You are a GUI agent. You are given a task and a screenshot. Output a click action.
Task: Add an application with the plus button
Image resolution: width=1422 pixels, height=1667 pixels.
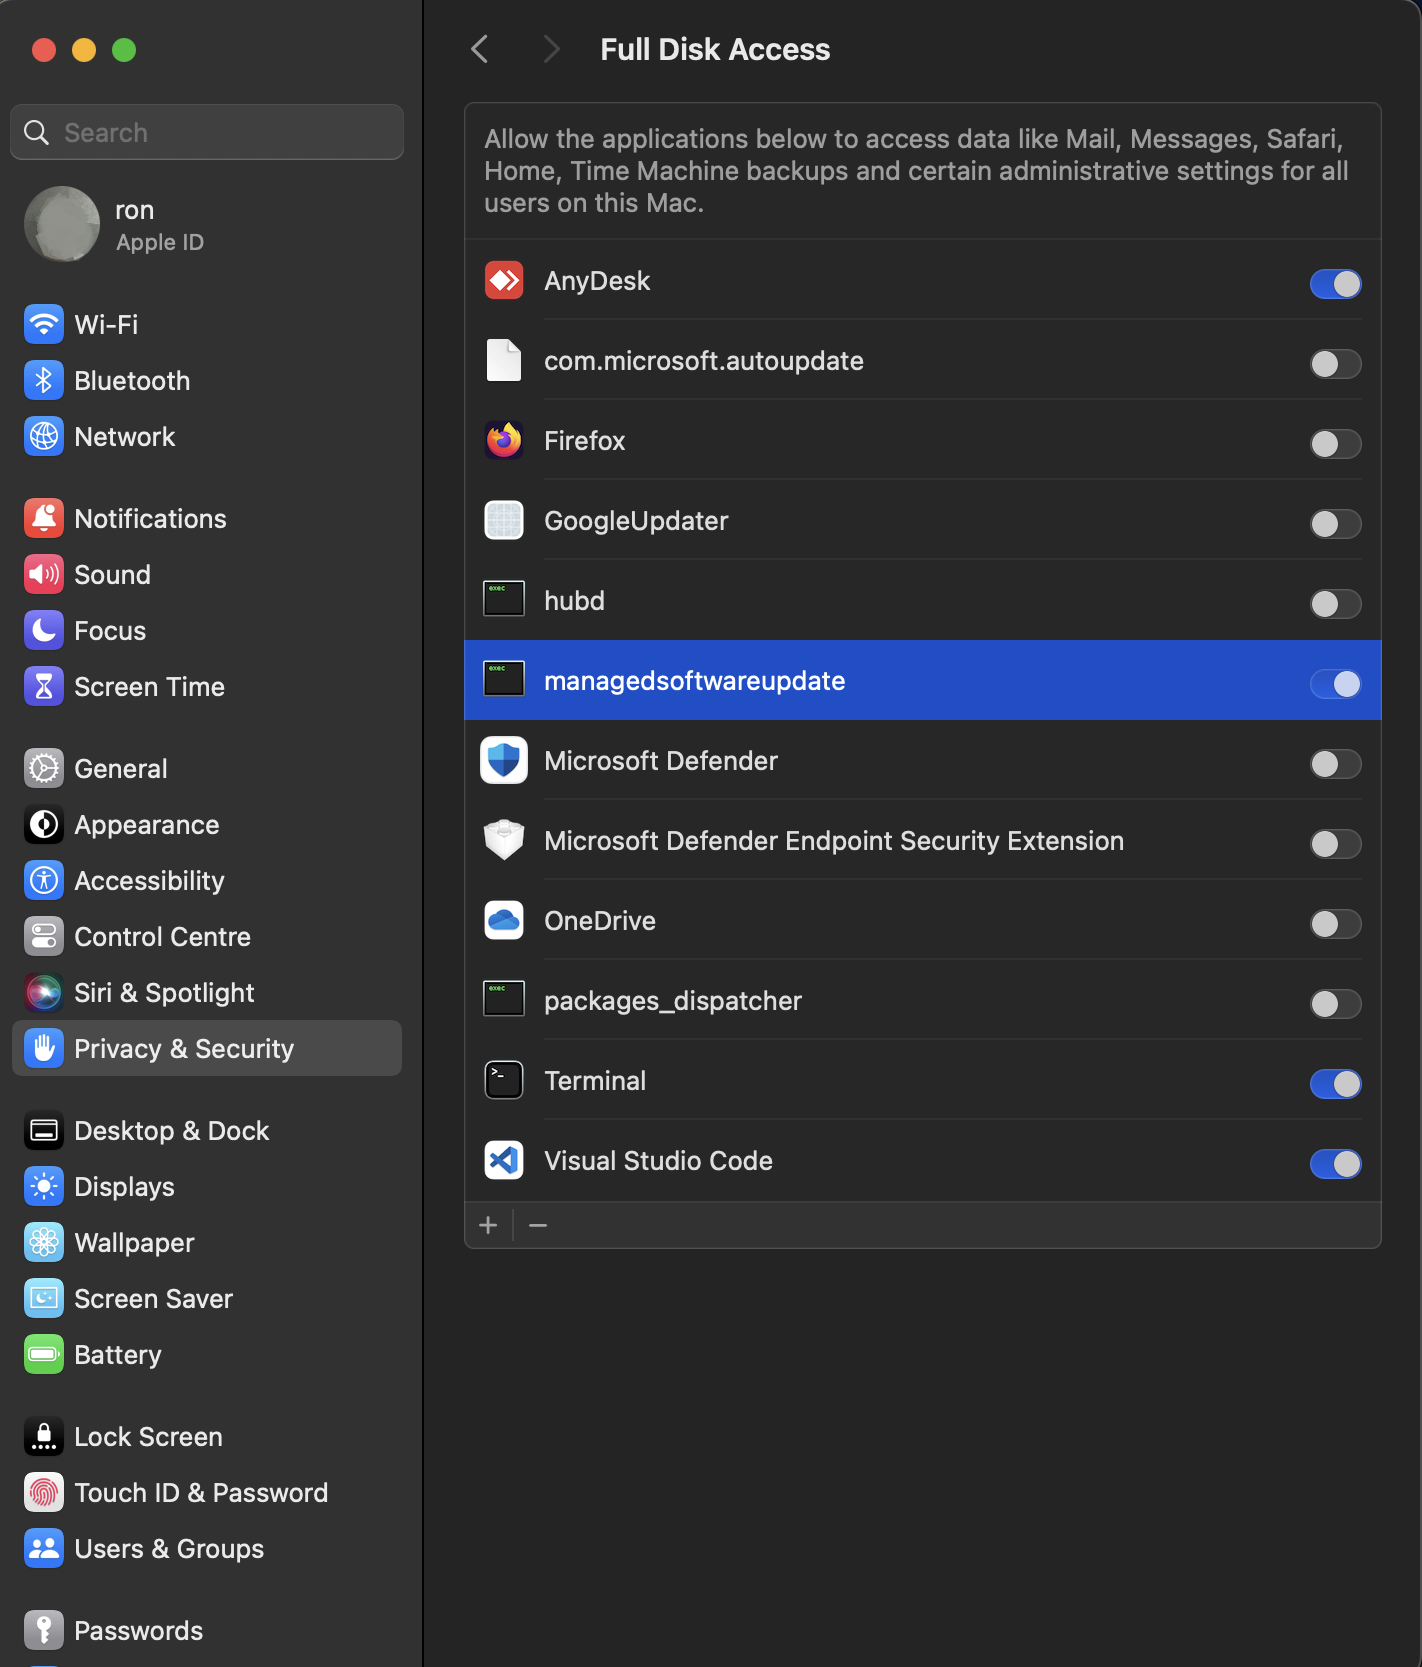(488, 1225)
